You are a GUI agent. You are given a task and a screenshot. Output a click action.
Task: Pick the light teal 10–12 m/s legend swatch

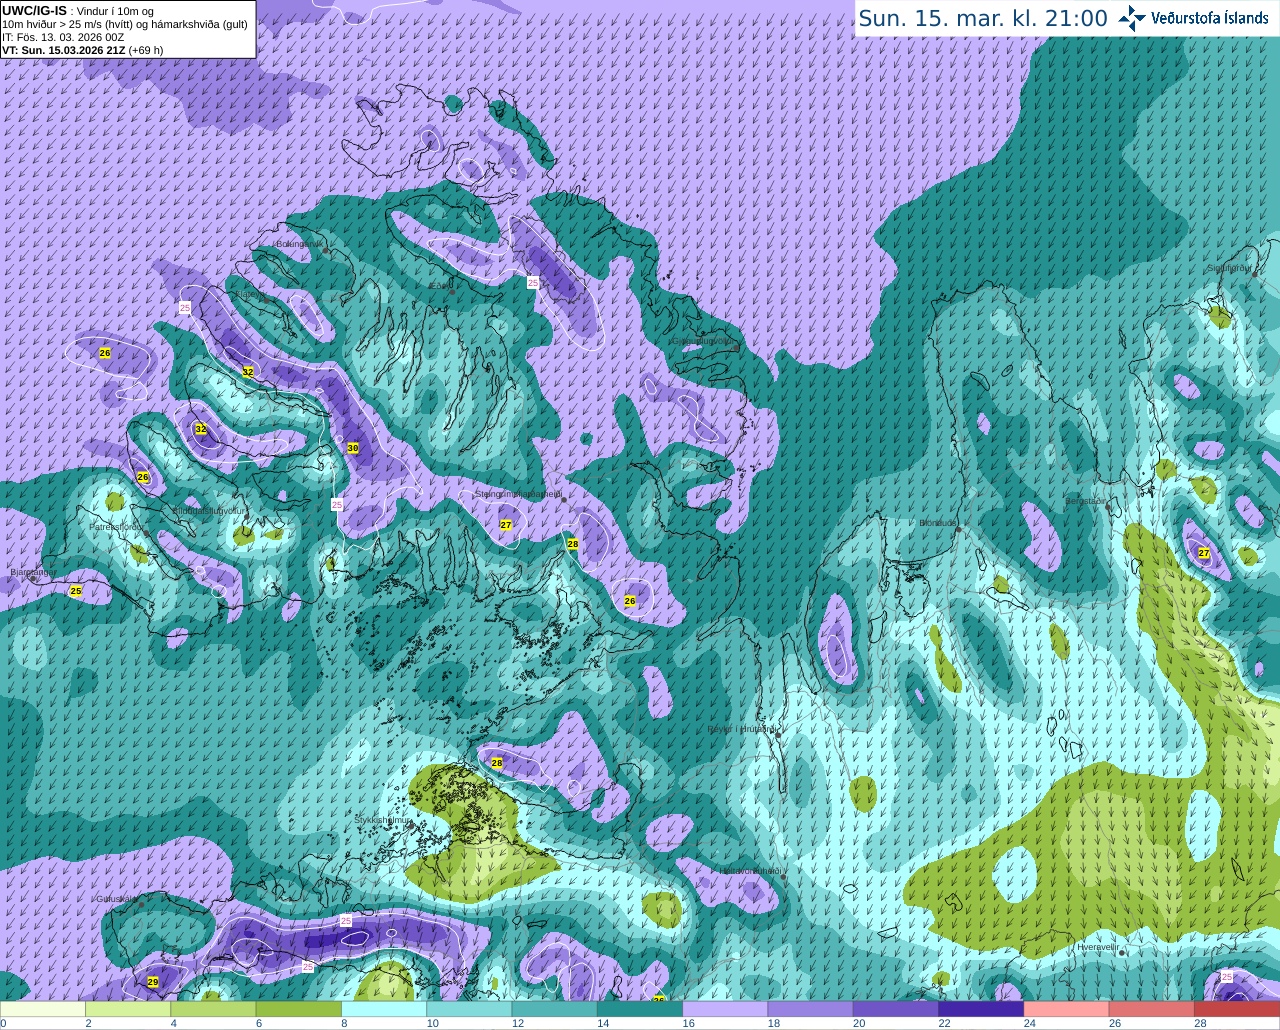469,1009
